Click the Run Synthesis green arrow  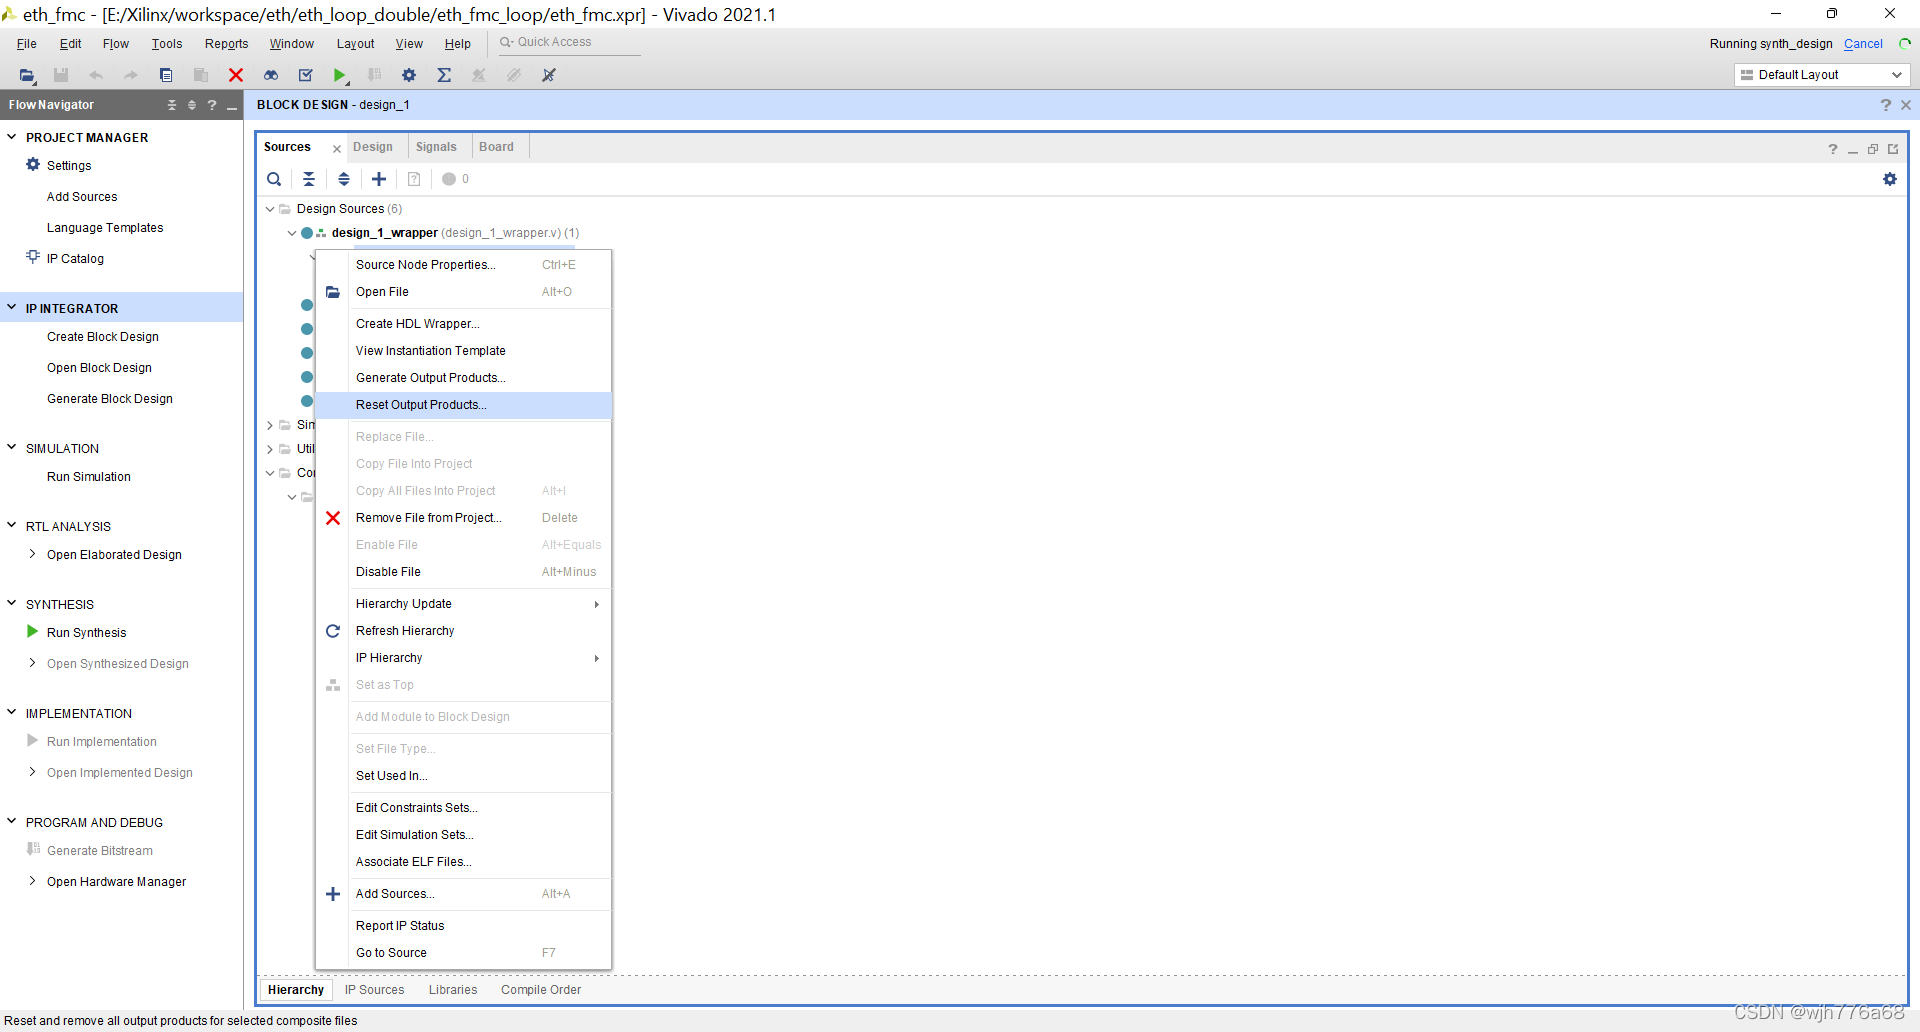coord(33,632)
